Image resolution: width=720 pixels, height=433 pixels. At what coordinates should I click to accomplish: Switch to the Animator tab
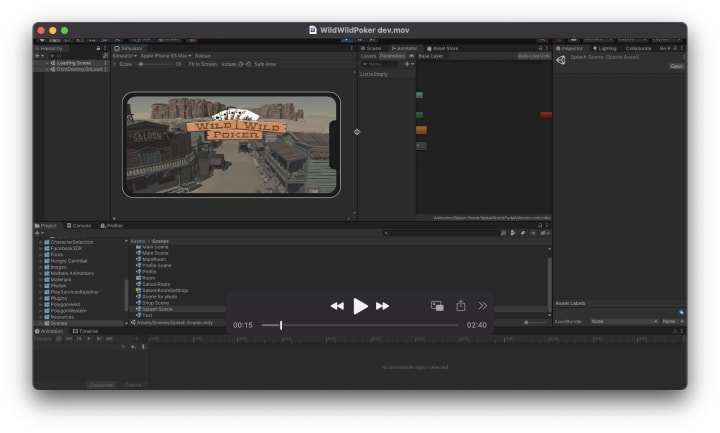tap(404, 48)
